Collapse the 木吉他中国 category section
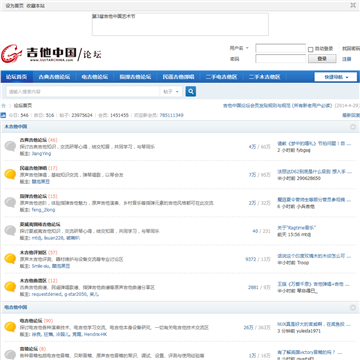360x360 pixels. tap(353, 127)
